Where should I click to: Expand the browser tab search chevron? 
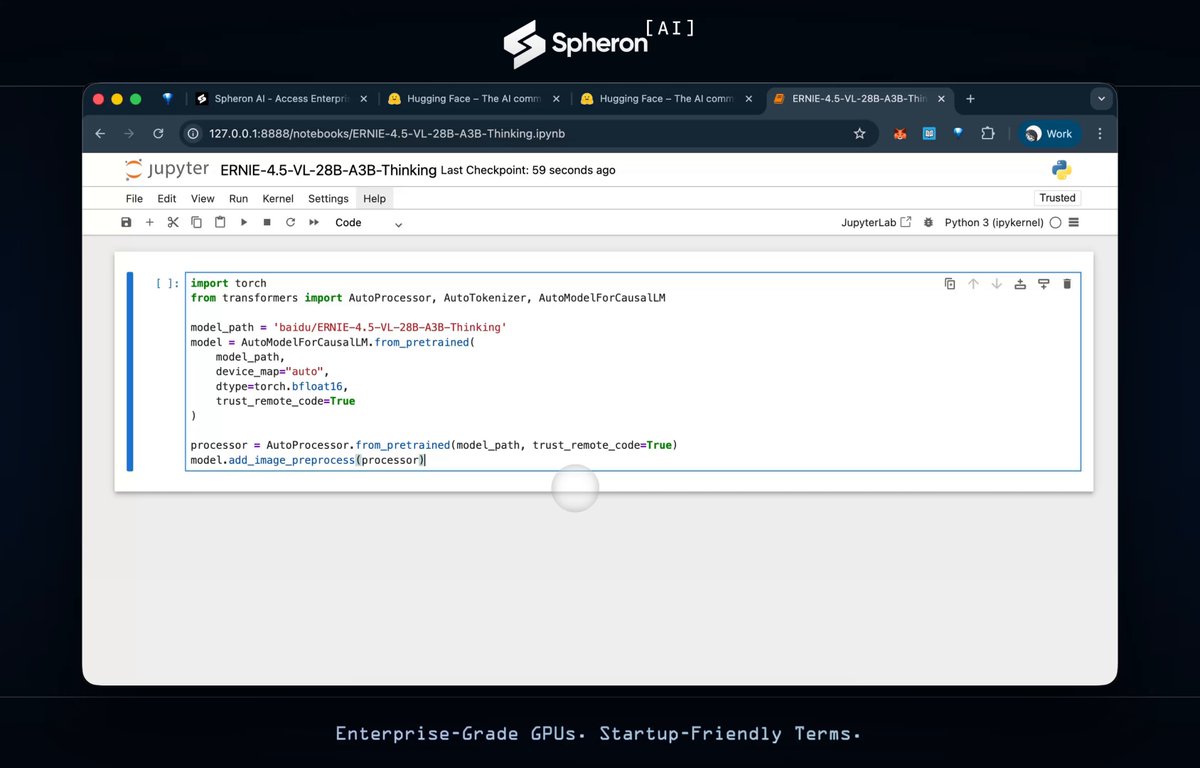(1101, 99)
